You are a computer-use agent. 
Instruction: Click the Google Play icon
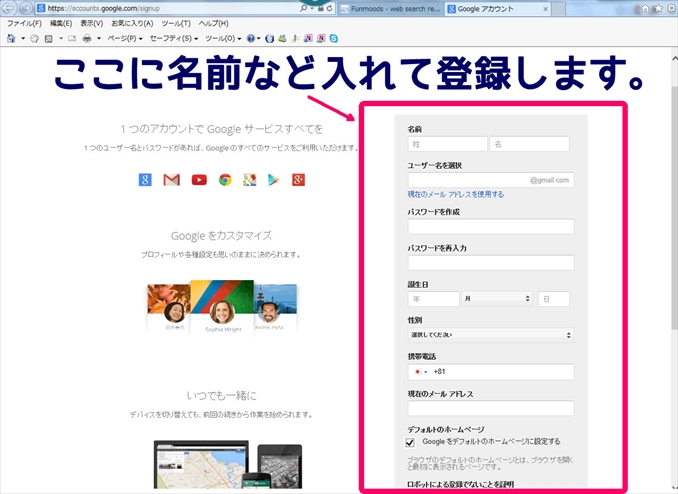pos(274,180)
